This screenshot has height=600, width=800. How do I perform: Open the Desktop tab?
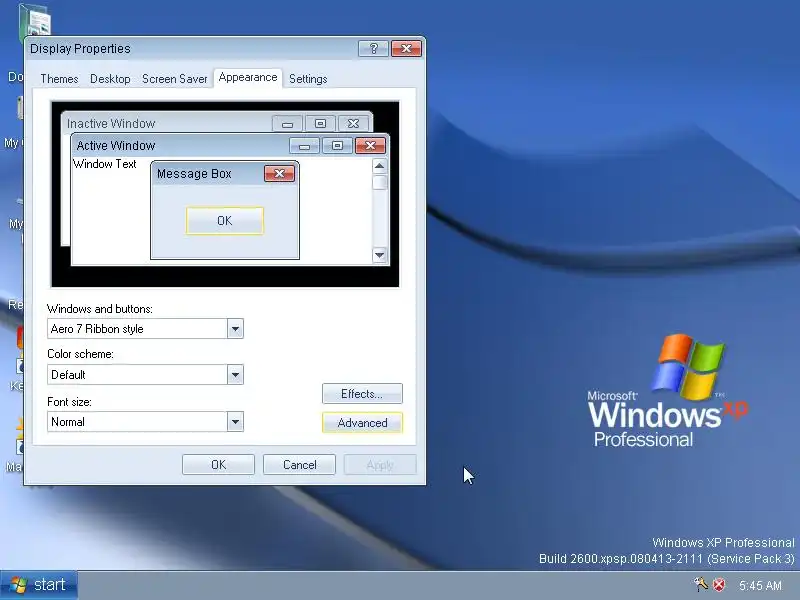[x=110, y=79]
